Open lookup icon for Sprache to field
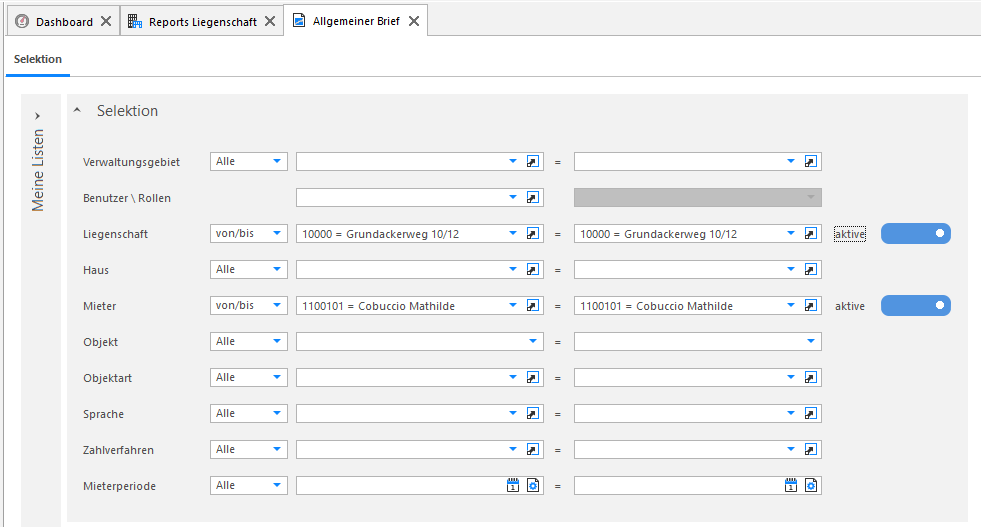 [810, 414]
